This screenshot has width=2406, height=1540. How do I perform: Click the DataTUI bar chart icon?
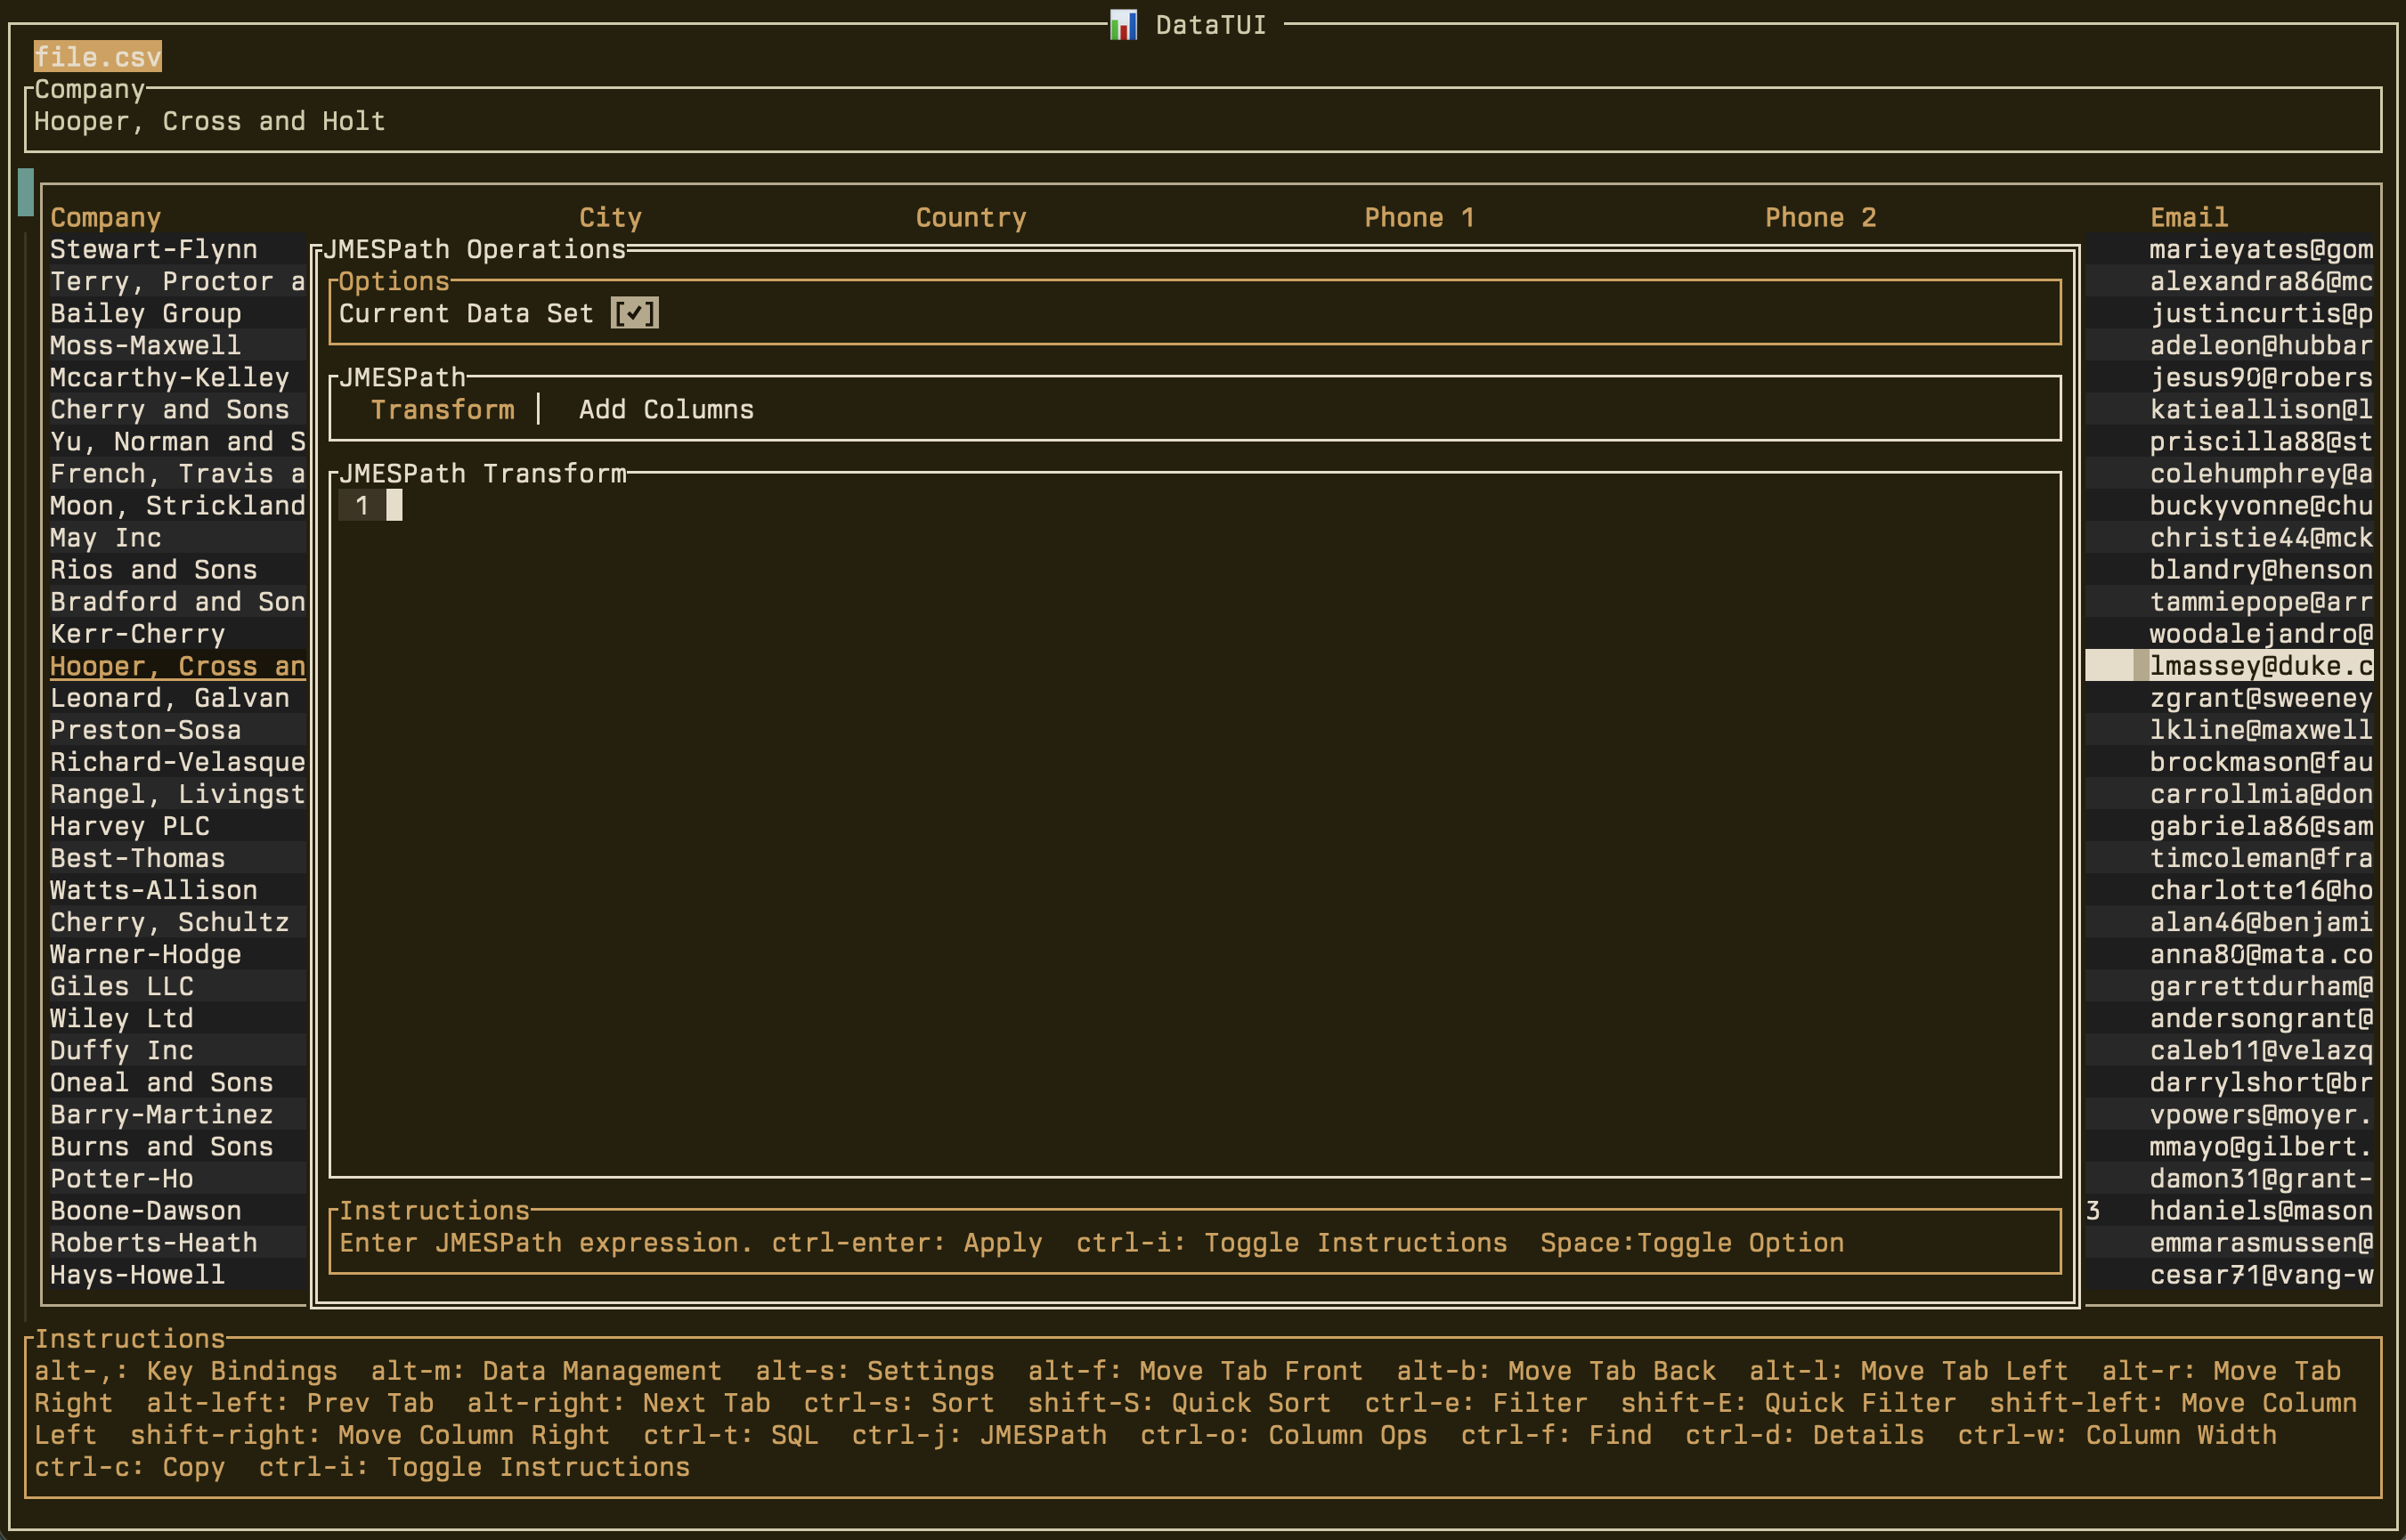pyautogui.click(x=1123, y=25)
